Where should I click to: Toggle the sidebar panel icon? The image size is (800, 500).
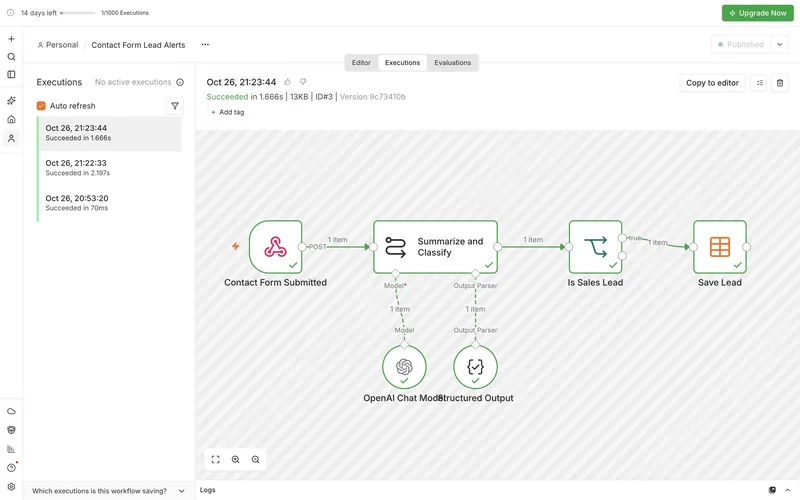coord(11,74)
